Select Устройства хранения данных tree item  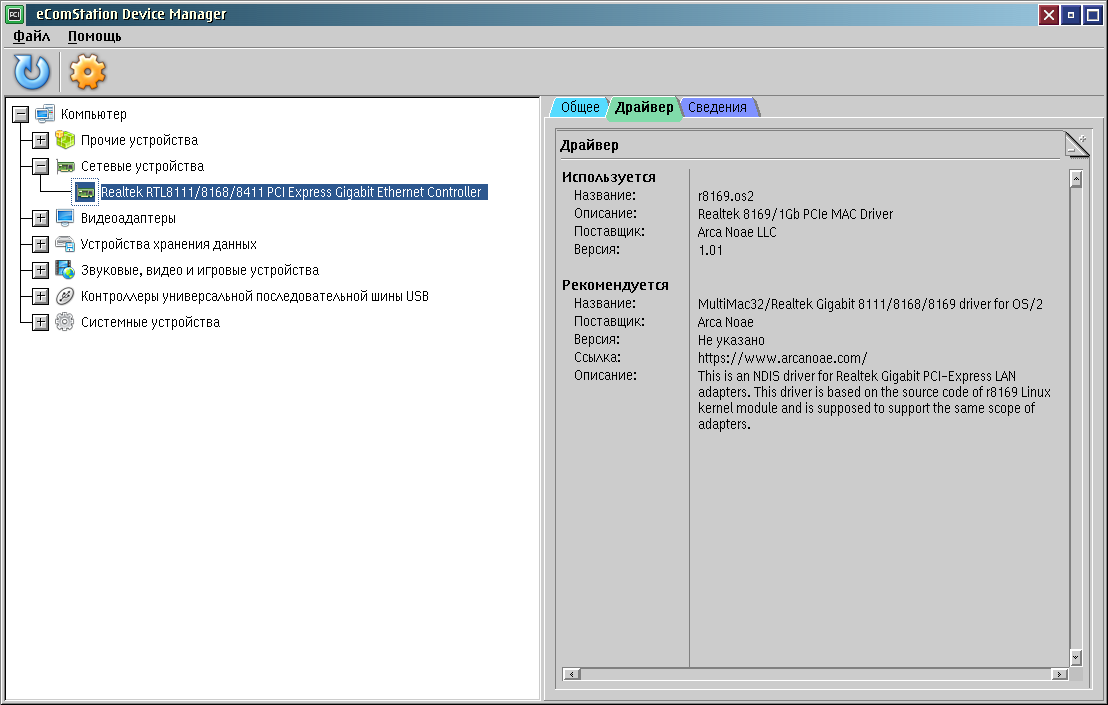pos(168,244)
